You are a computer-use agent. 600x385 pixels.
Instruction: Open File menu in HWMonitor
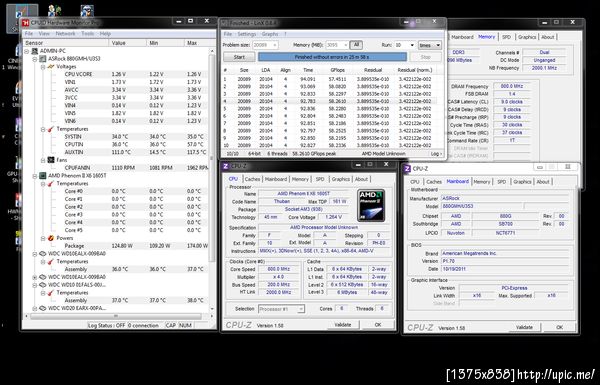coord(29,34)
